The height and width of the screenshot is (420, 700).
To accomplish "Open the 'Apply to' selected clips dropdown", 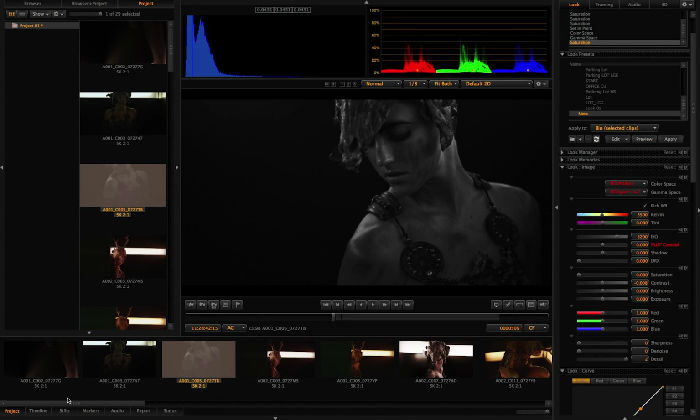I will coord(623,128).
